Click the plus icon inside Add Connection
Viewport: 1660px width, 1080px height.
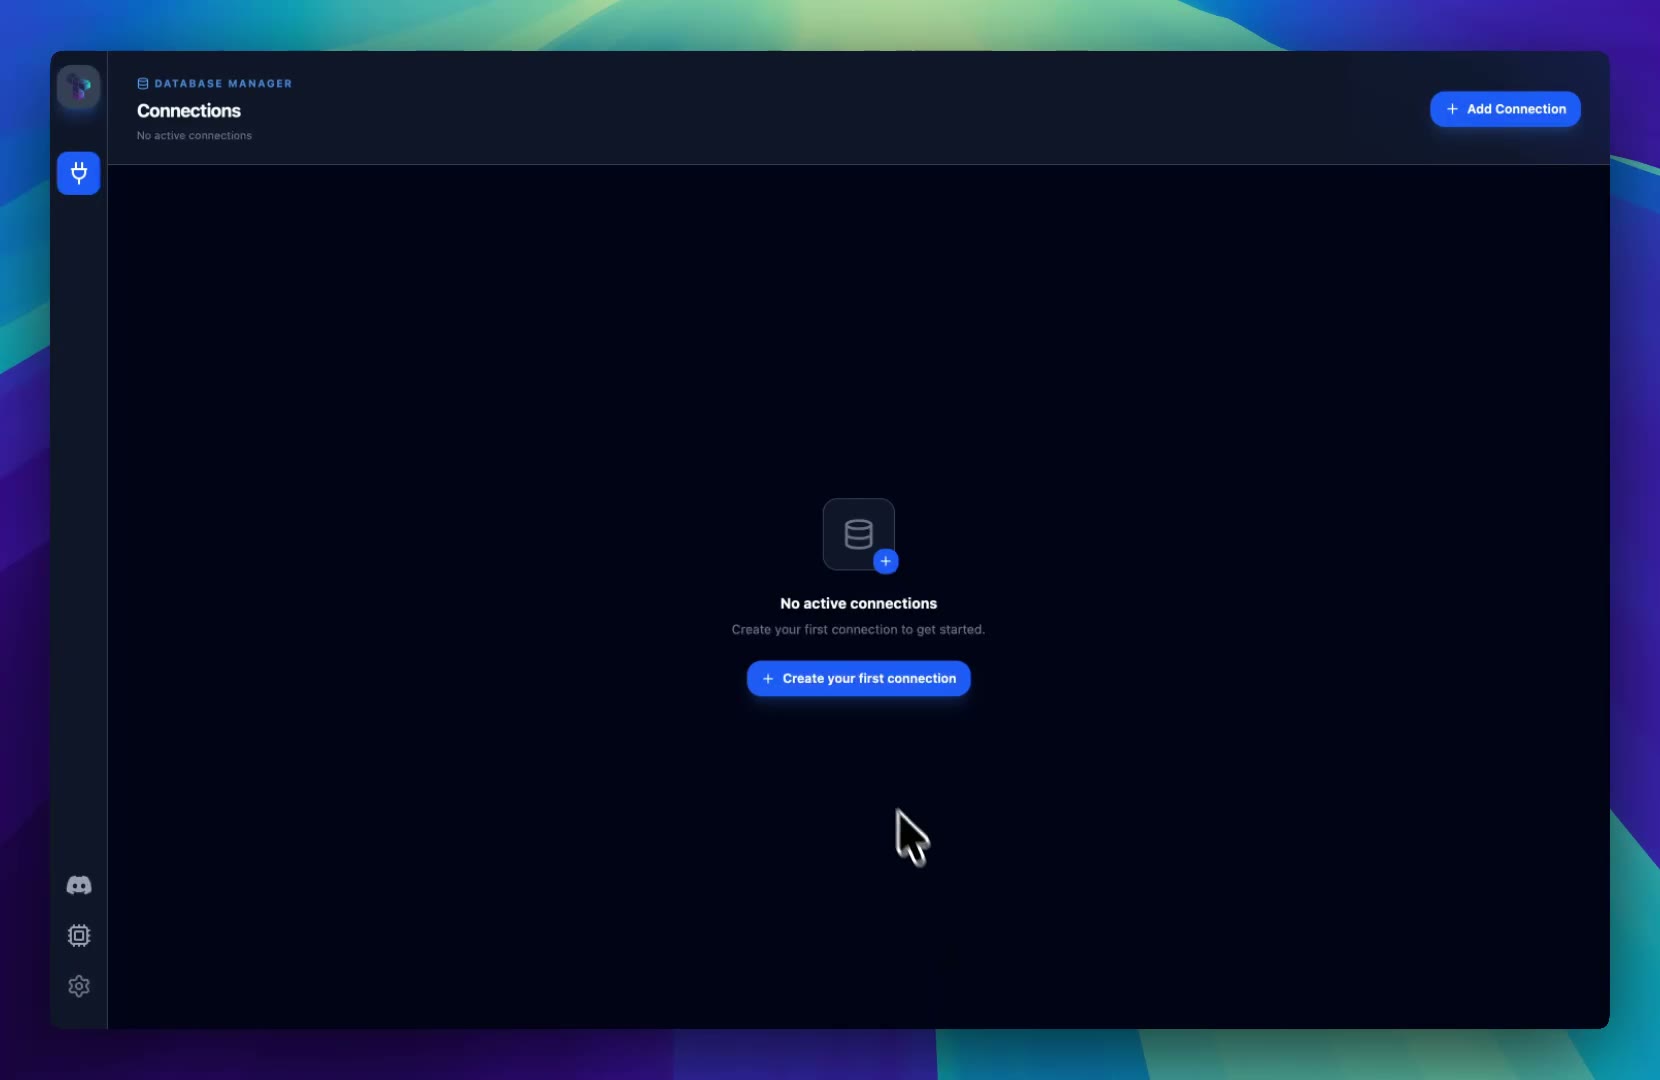(1452, 109)
